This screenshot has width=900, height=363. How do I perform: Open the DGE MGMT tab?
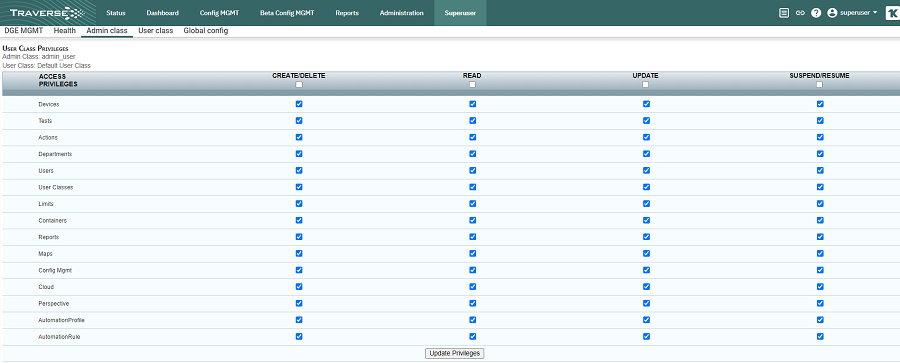coord(24,31)
